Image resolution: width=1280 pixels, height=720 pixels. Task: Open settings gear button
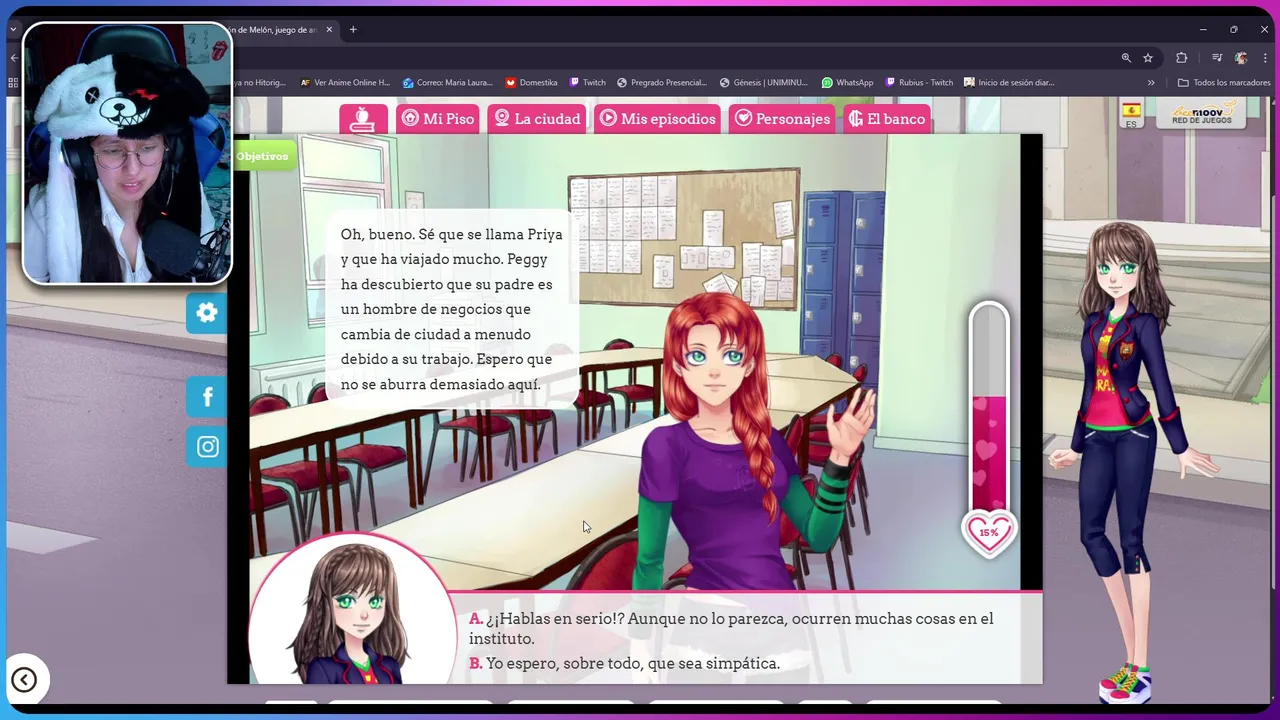pos(207,313)
